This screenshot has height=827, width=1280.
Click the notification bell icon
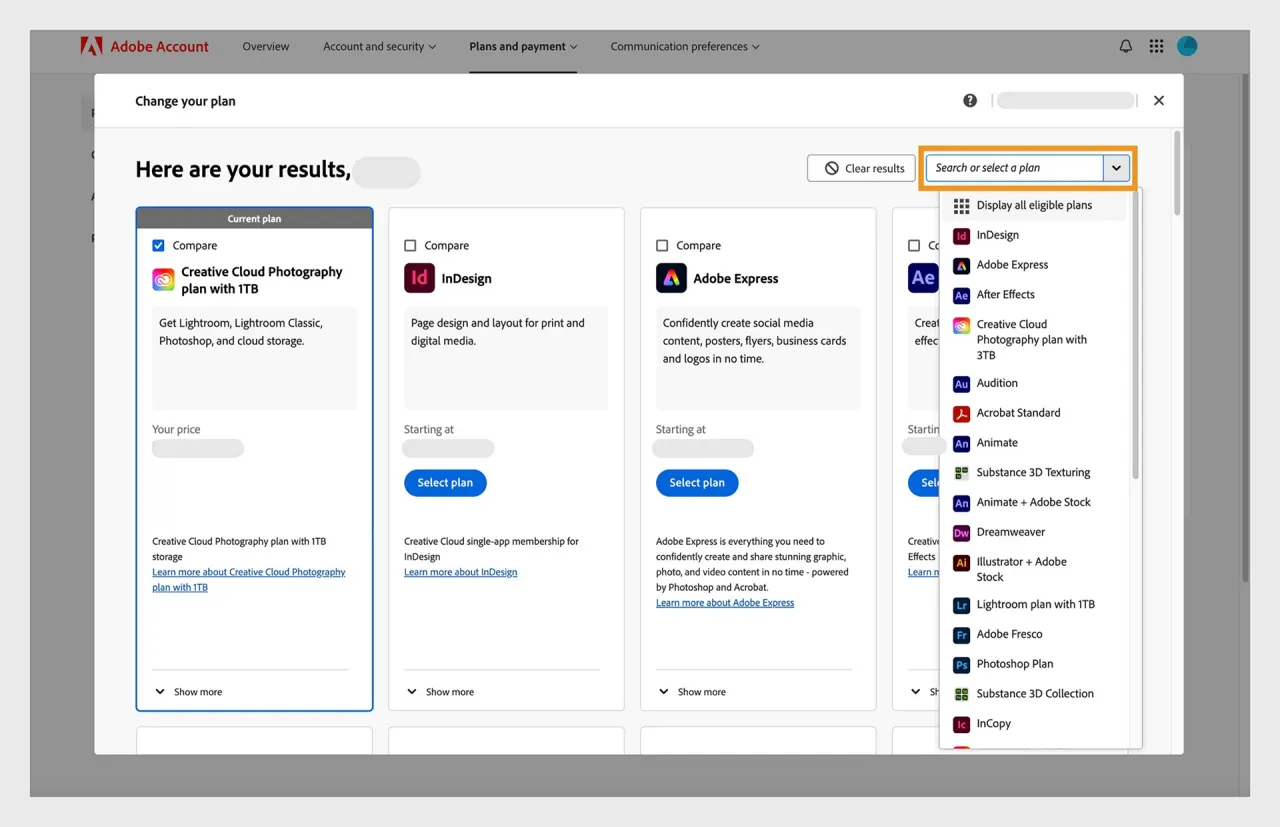[1125, 46]
